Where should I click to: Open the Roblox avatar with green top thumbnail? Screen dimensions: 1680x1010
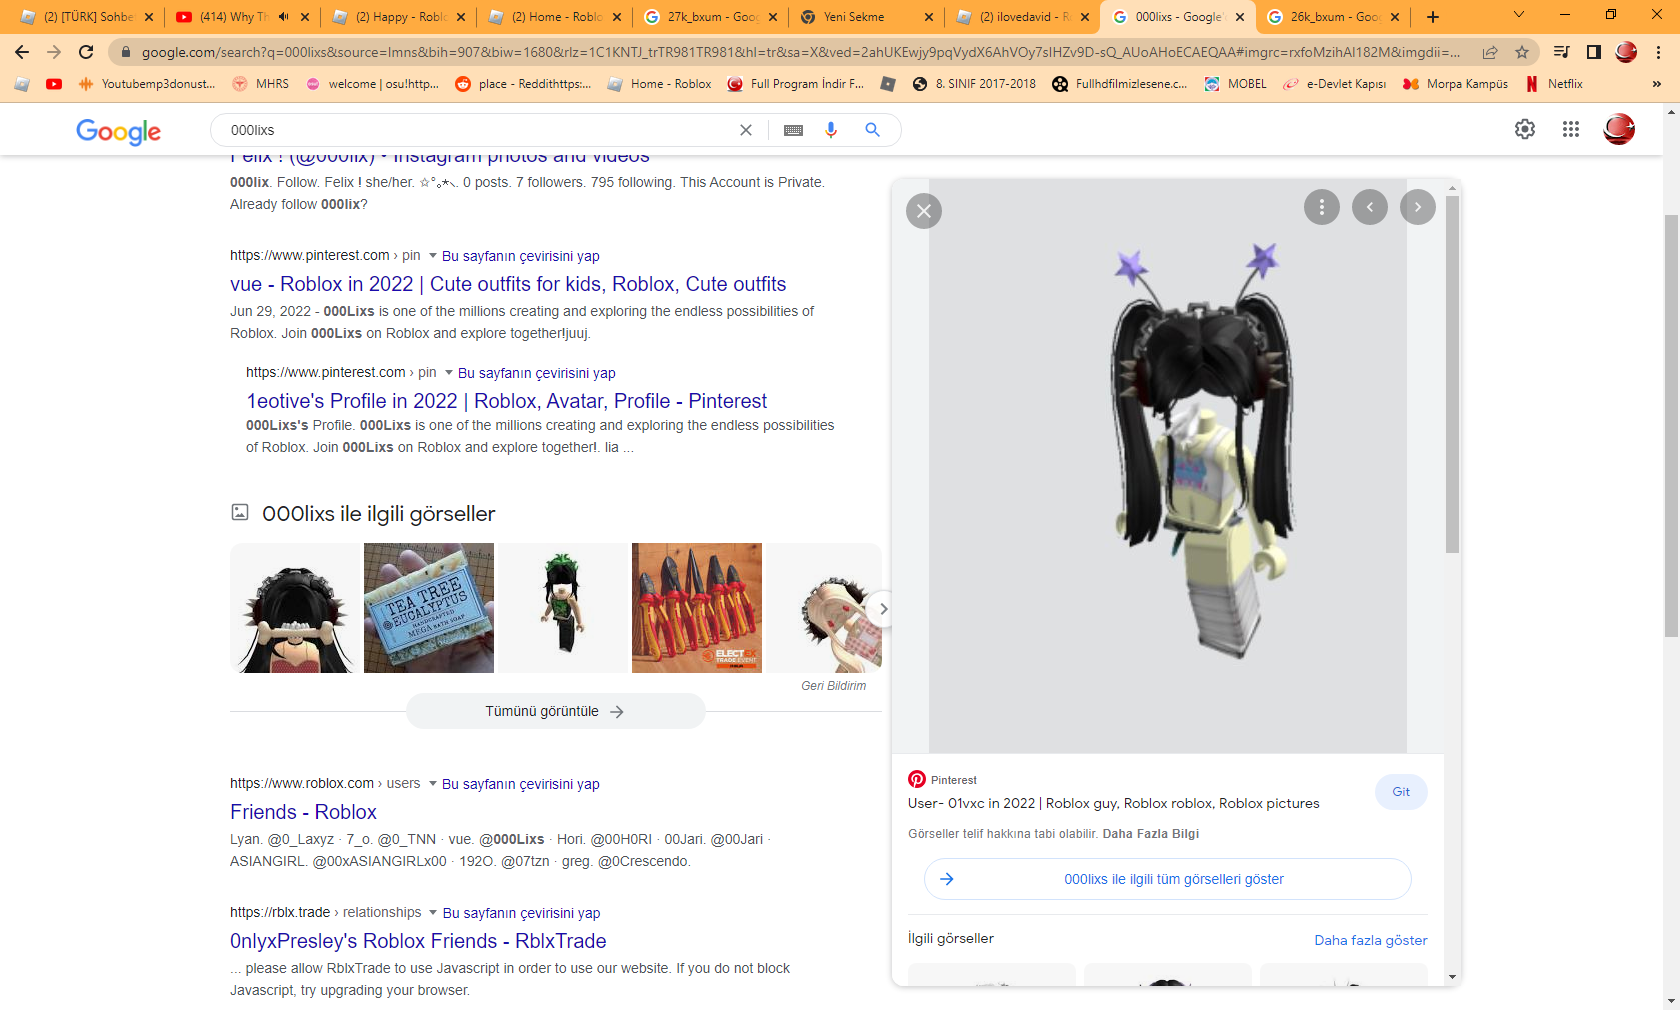click(563, 608)
